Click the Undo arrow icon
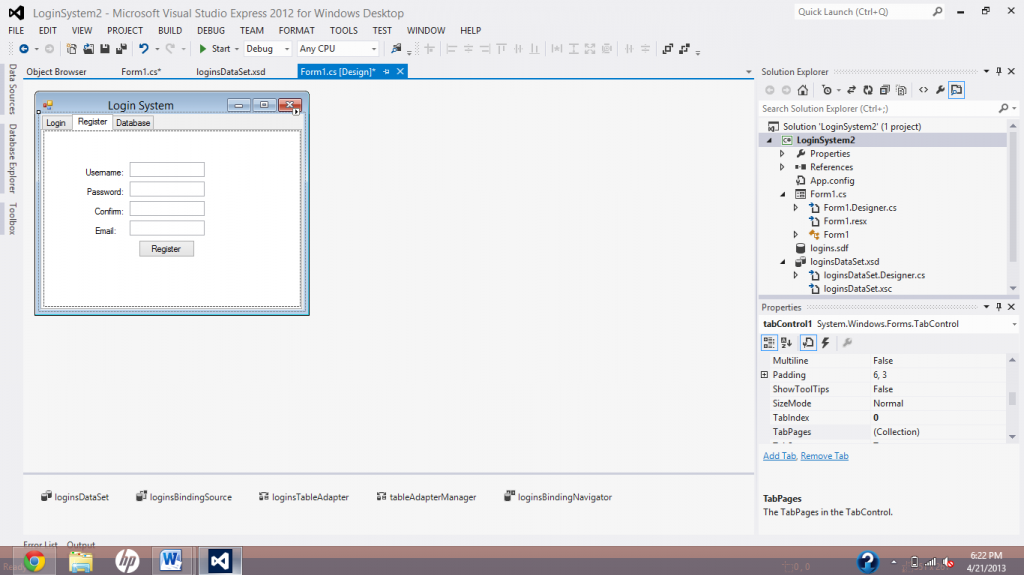Viewport: 1024px width, 575px height. coord(144,49)
